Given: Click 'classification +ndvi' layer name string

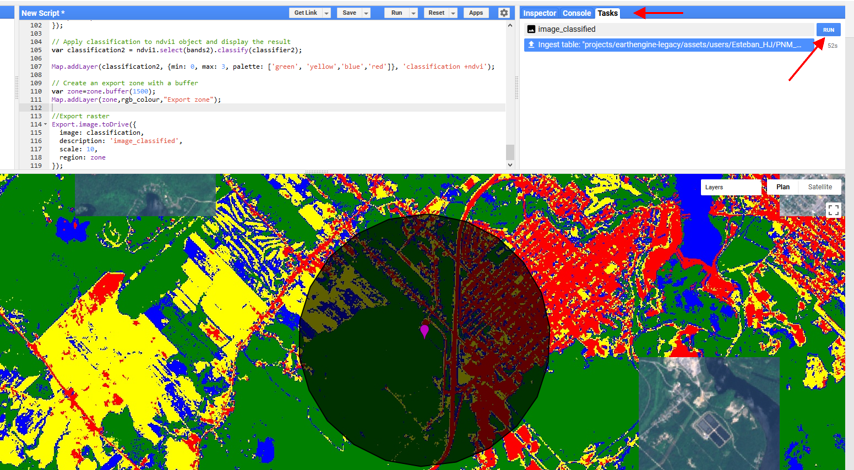Looking at the screenshot, I should pos(446,66).
